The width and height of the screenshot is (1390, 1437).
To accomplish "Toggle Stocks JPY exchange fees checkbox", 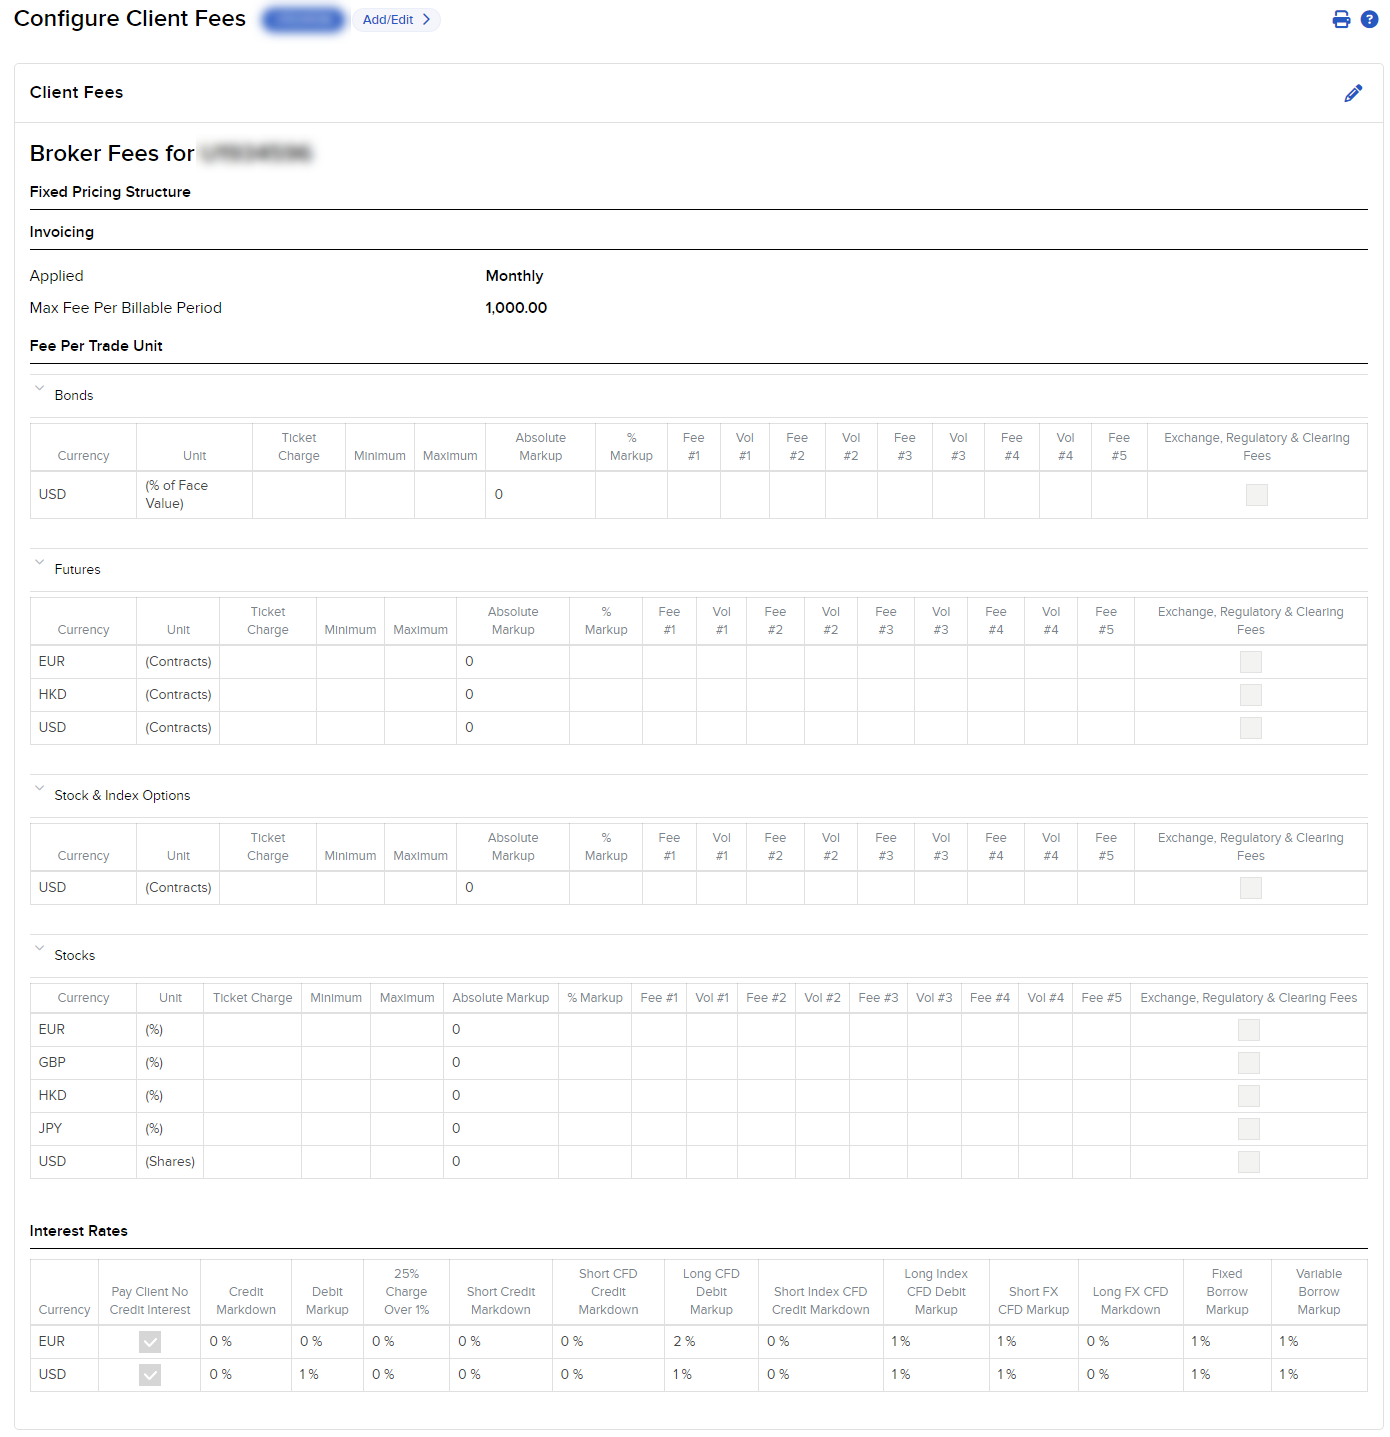I will (1248, 1129).
